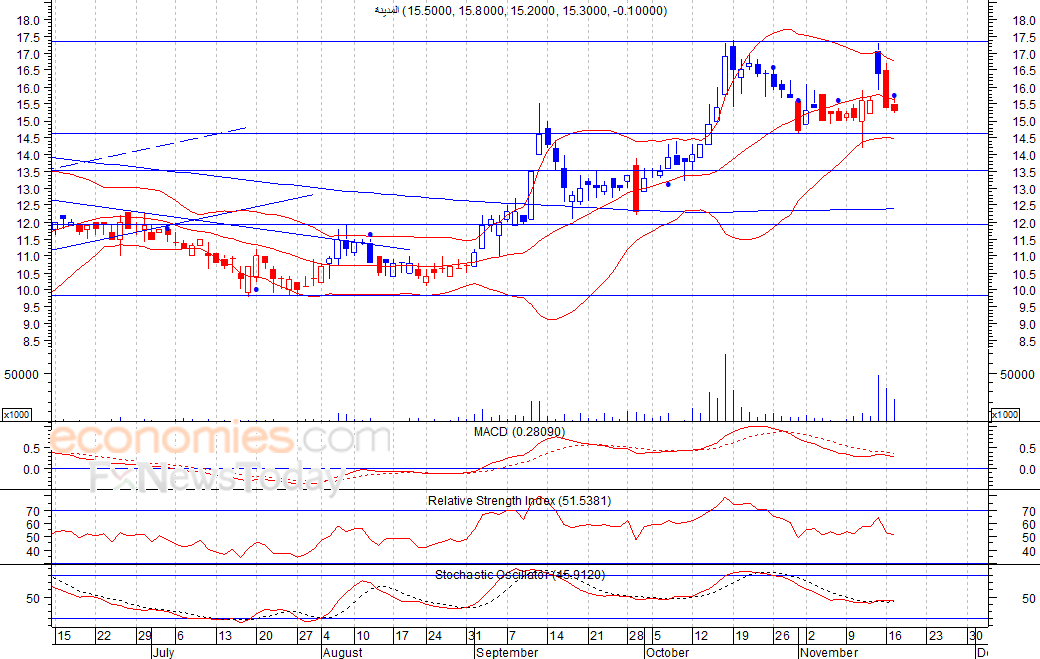Click the right x1000 volume scale badge
Screen dimensions: 1040x659
(1003, 414)
